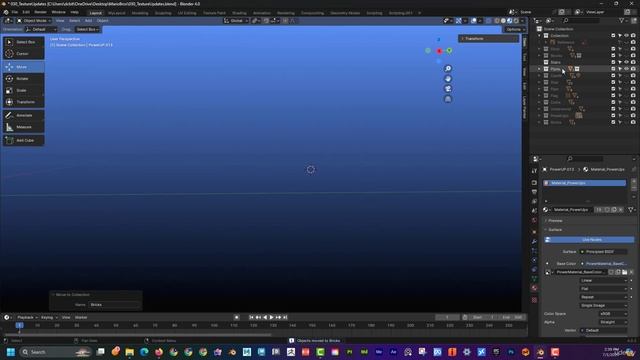Open the Options dropdown in viewport header
Image resolution: width=640 pixels, height=360 pixels.
[x=513, y=29]
